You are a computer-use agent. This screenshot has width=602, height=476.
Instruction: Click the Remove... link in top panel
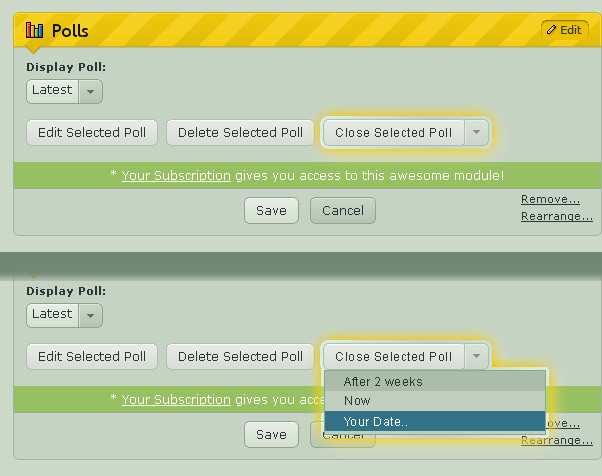coord(550,199)
